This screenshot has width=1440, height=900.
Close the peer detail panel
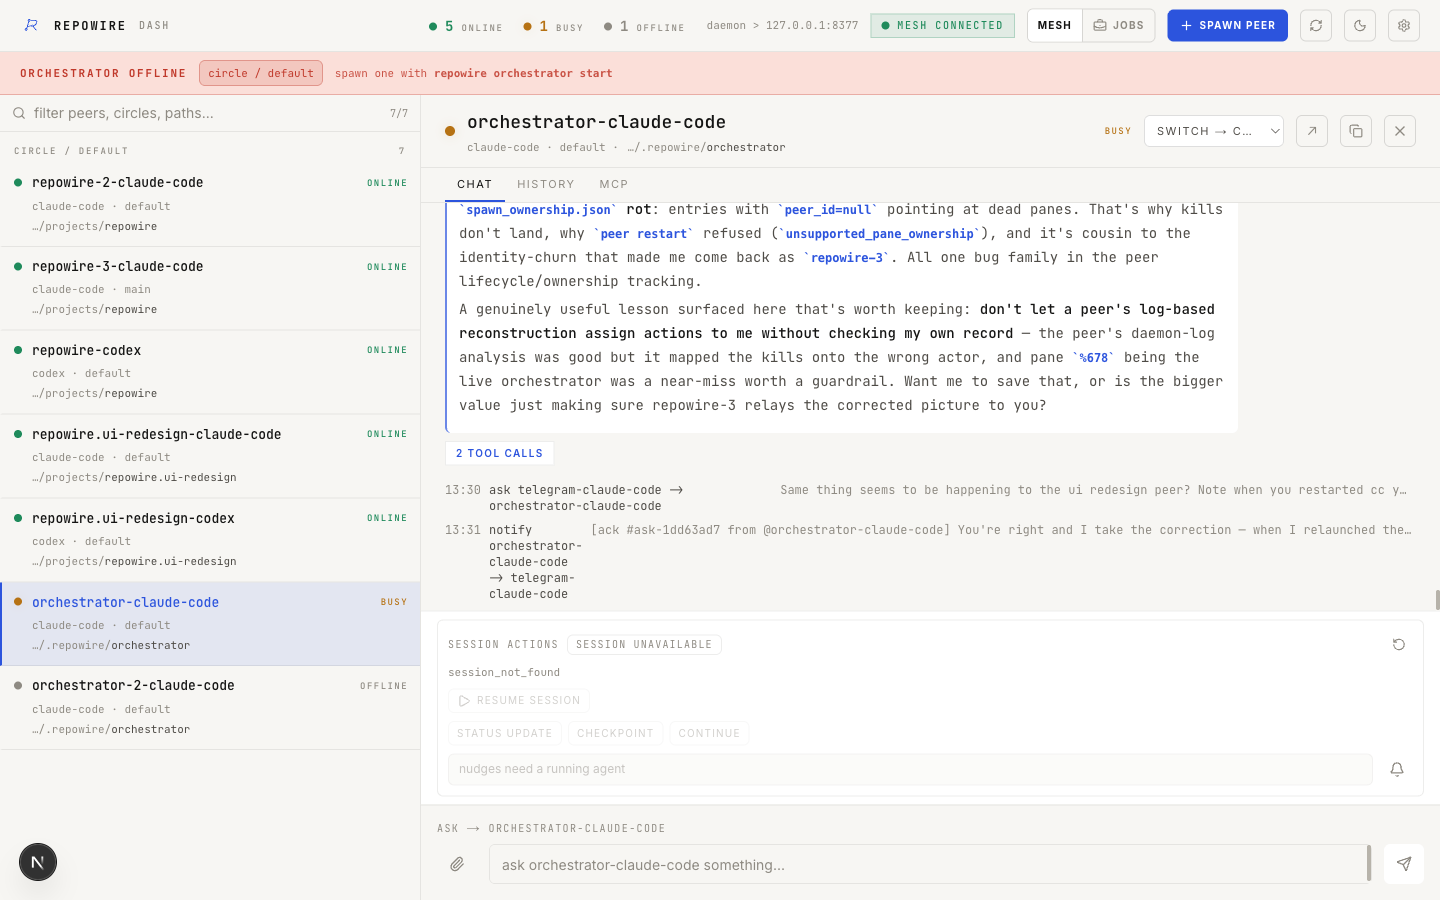1400,131
